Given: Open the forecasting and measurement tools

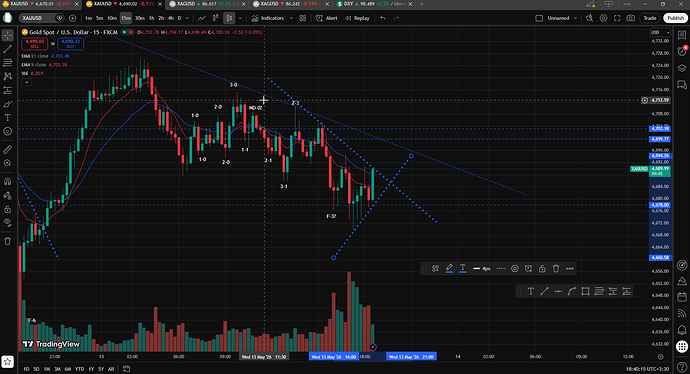Looking at the screenshot, I should click(x=7, y=90).
